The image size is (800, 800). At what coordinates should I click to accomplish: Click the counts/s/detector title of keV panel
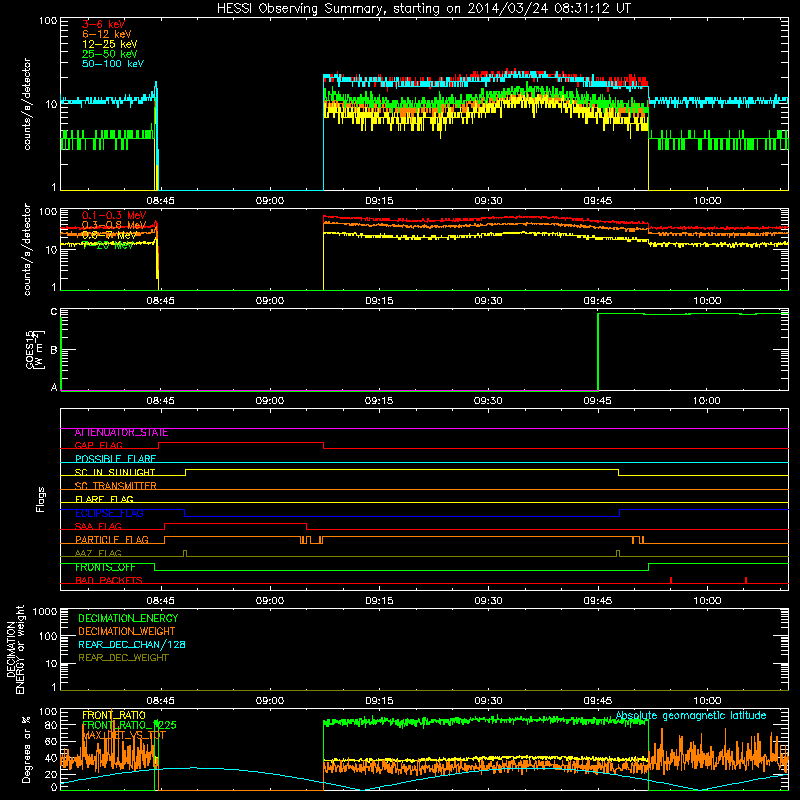click(x=27, y=104)
